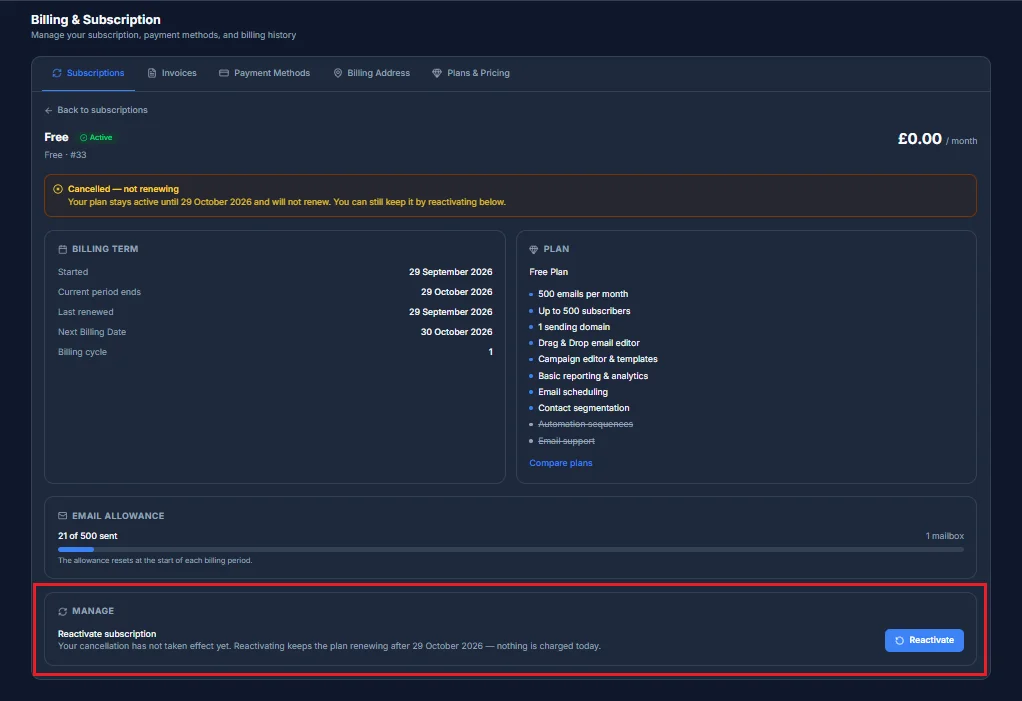Click the Cancelled warning icon
Image resolution: width=1022 pixels, height=701 pixels.
pyautogui.click(x=58, y=189)
